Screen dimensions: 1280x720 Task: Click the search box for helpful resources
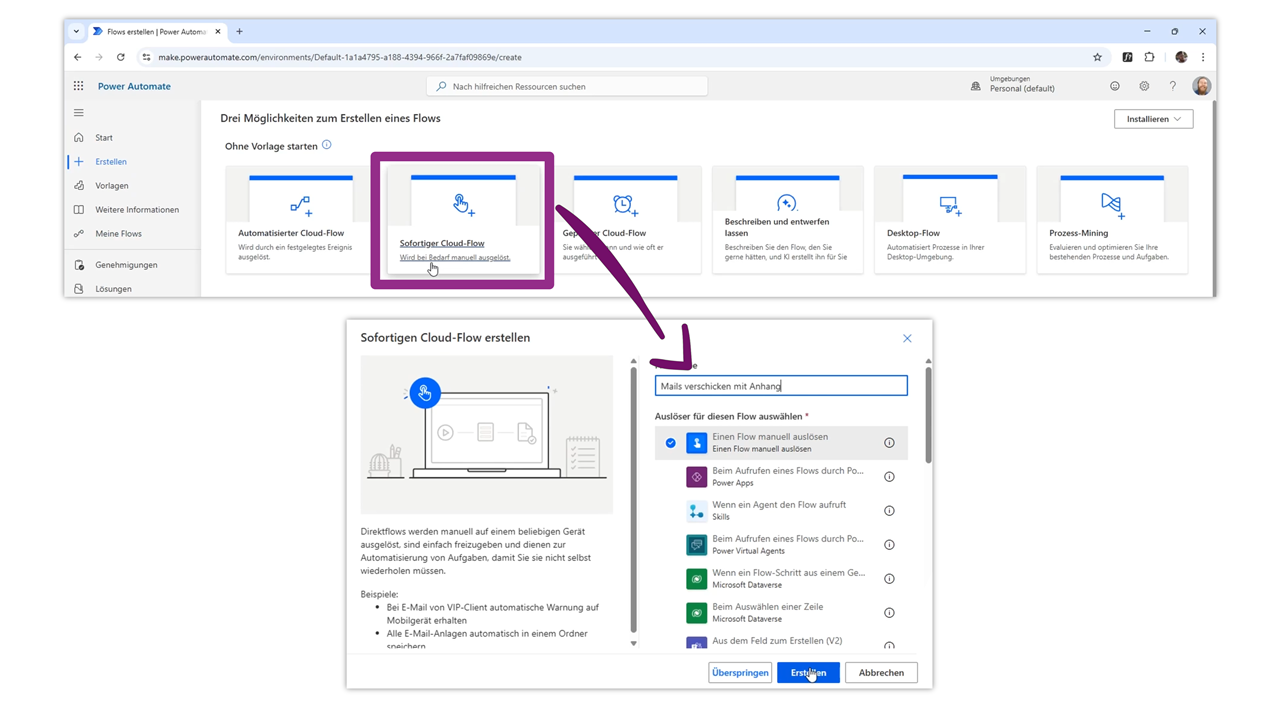tap(567, 87)
